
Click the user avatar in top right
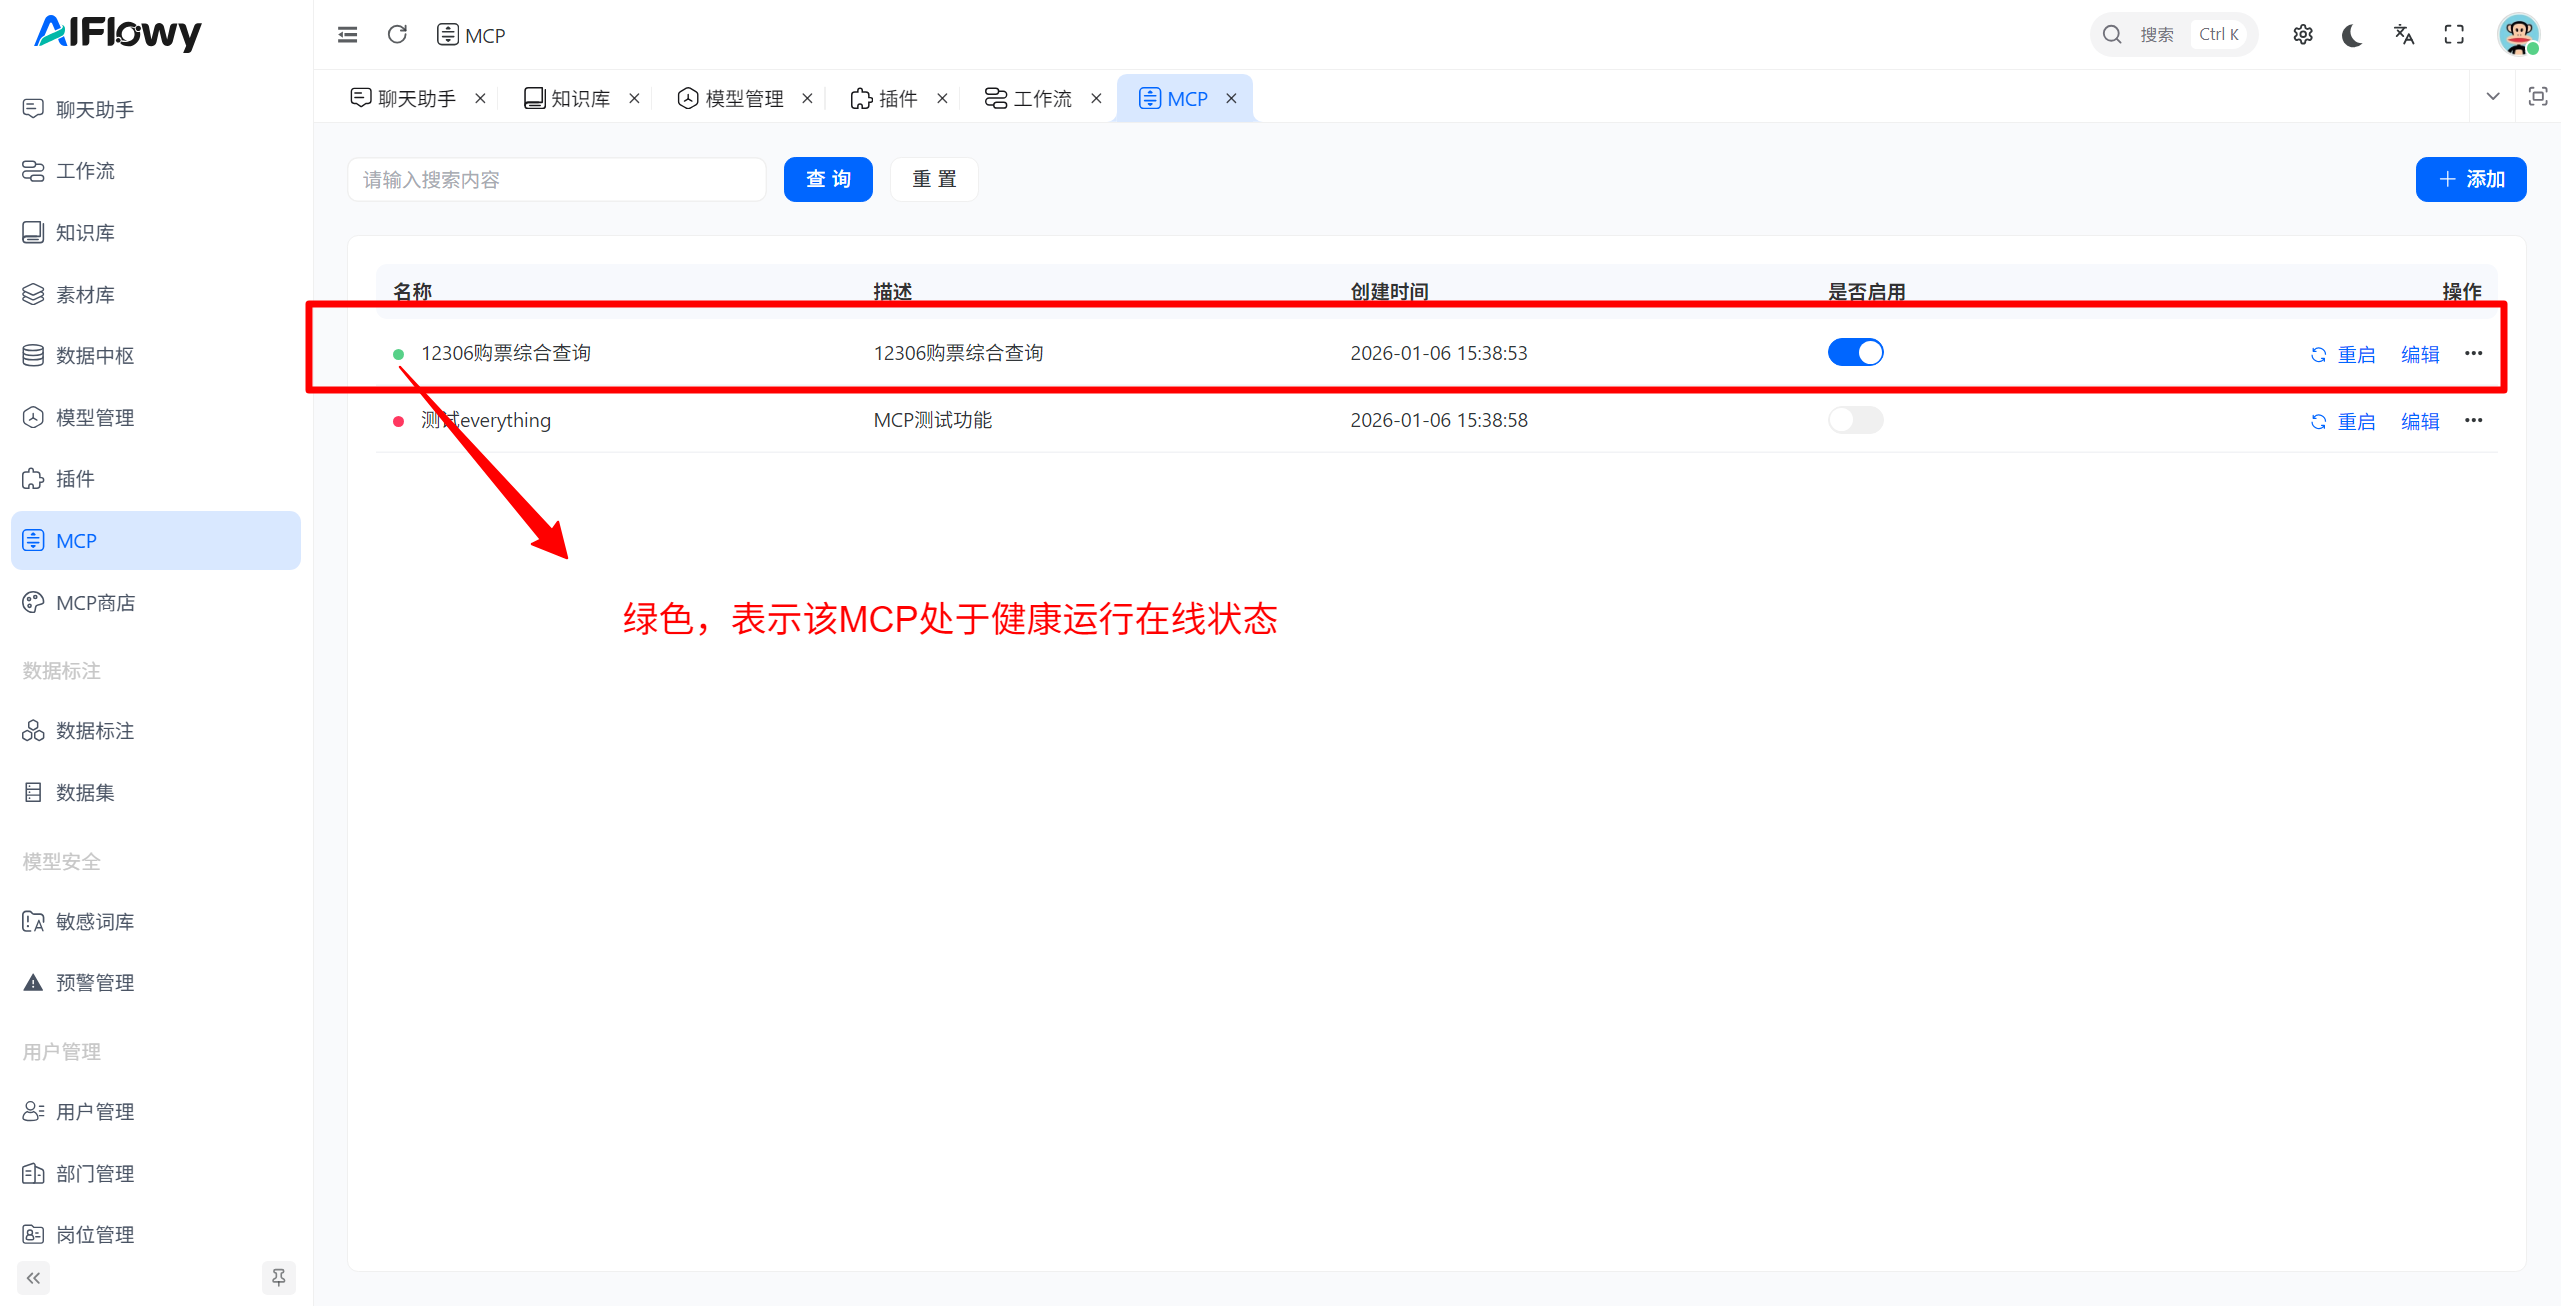pos(2518,35)
